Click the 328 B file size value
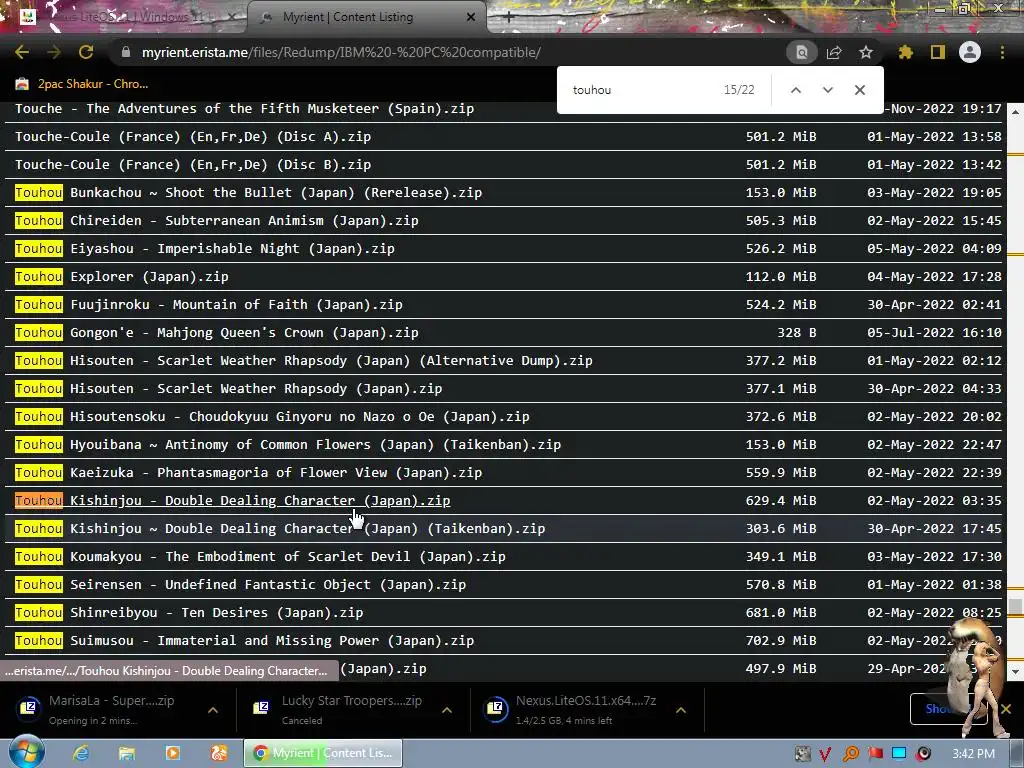1024x768 pixels. (x=797, y=333)
